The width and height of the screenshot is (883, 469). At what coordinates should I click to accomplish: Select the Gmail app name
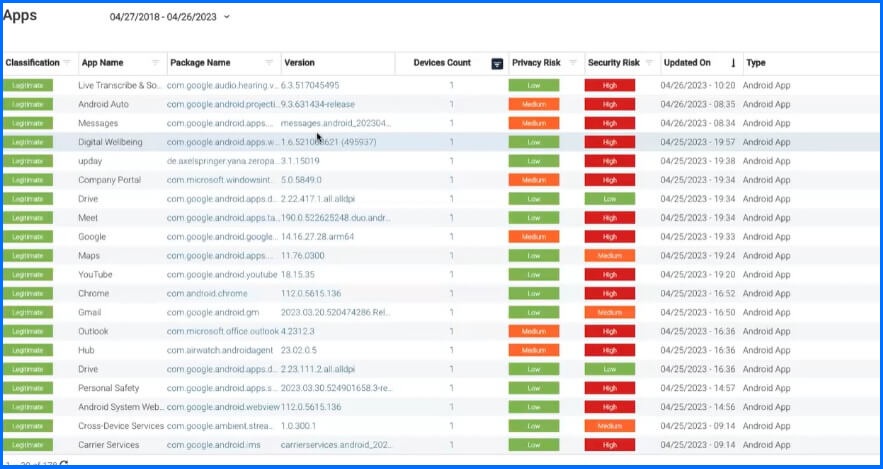[90, 312]
